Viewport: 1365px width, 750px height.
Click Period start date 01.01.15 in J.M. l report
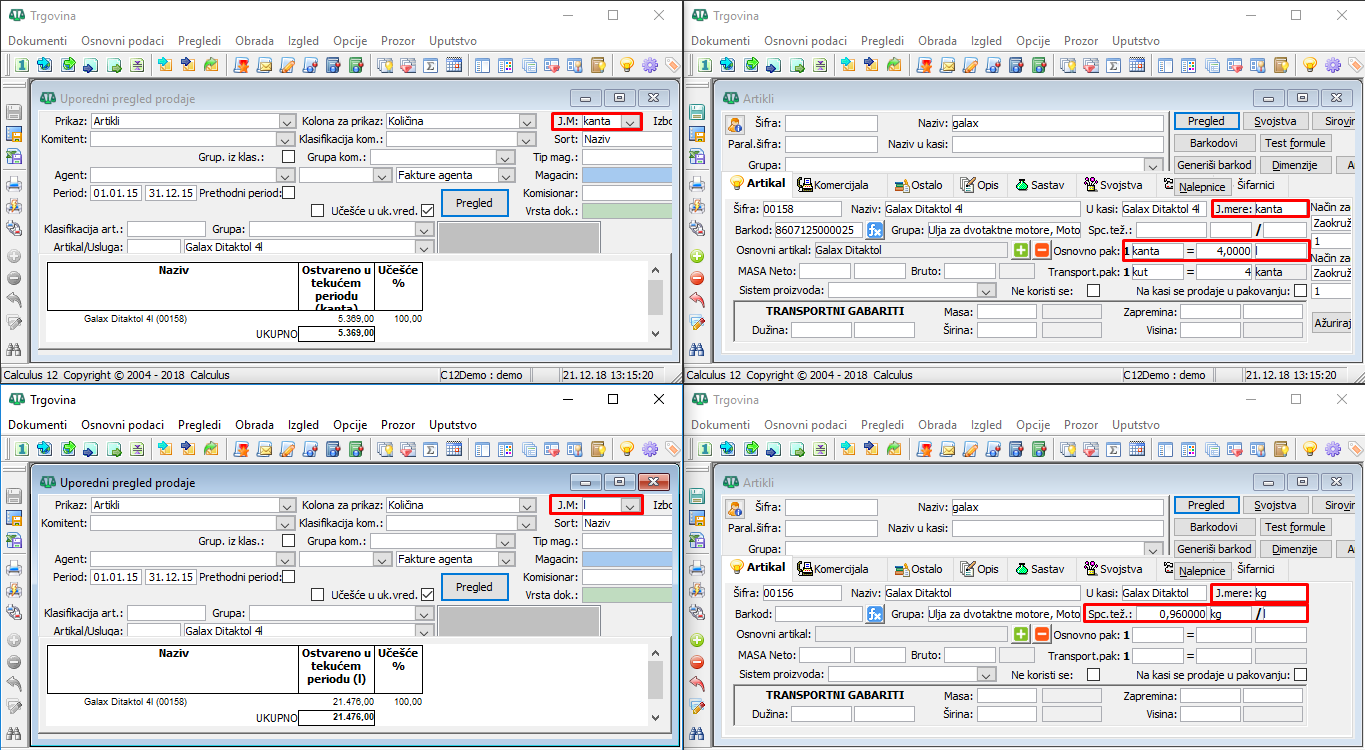[116, 577]
